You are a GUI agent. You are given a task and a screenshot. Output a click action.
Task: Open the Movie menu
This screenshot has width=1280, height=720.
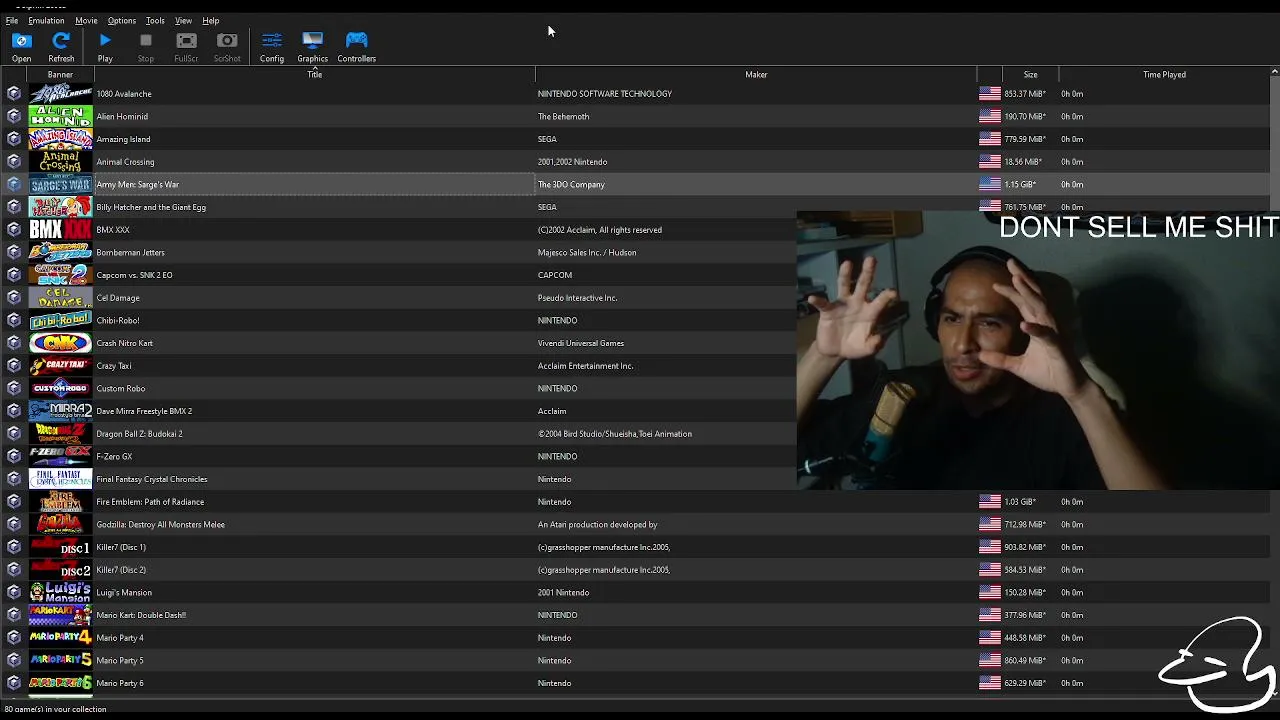click(86, 20)
